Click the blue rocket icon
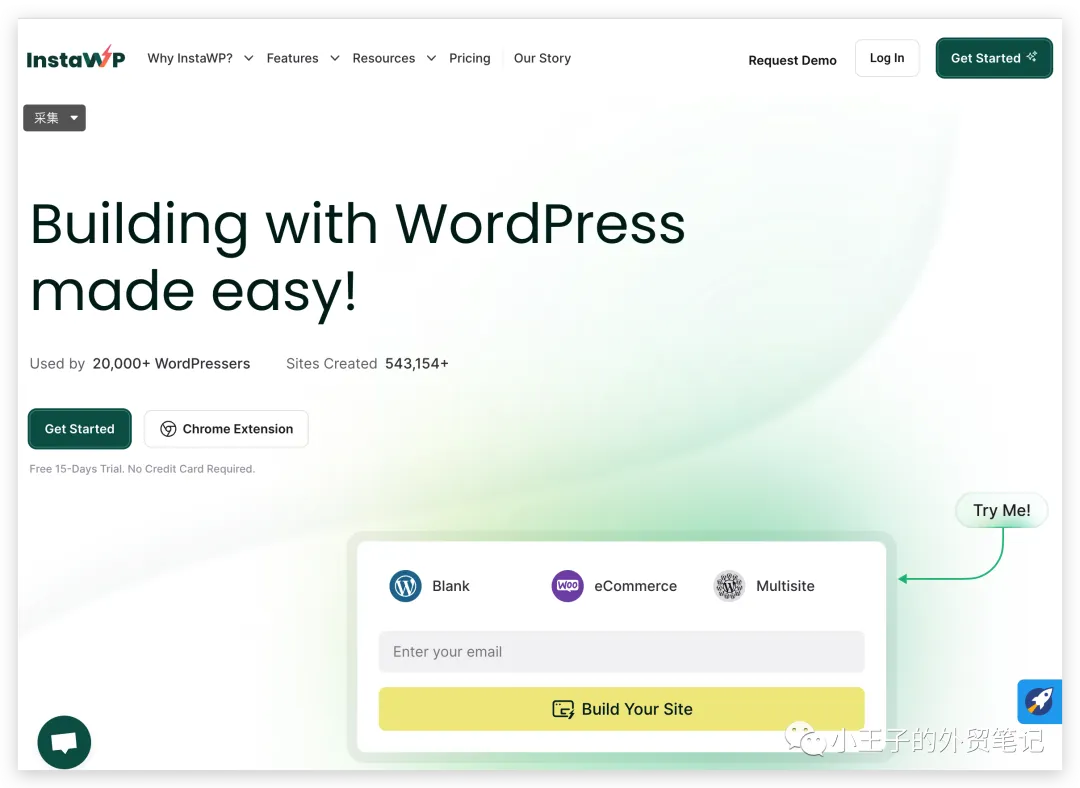Screen dimensions: 1080x788 (1039, 701)
